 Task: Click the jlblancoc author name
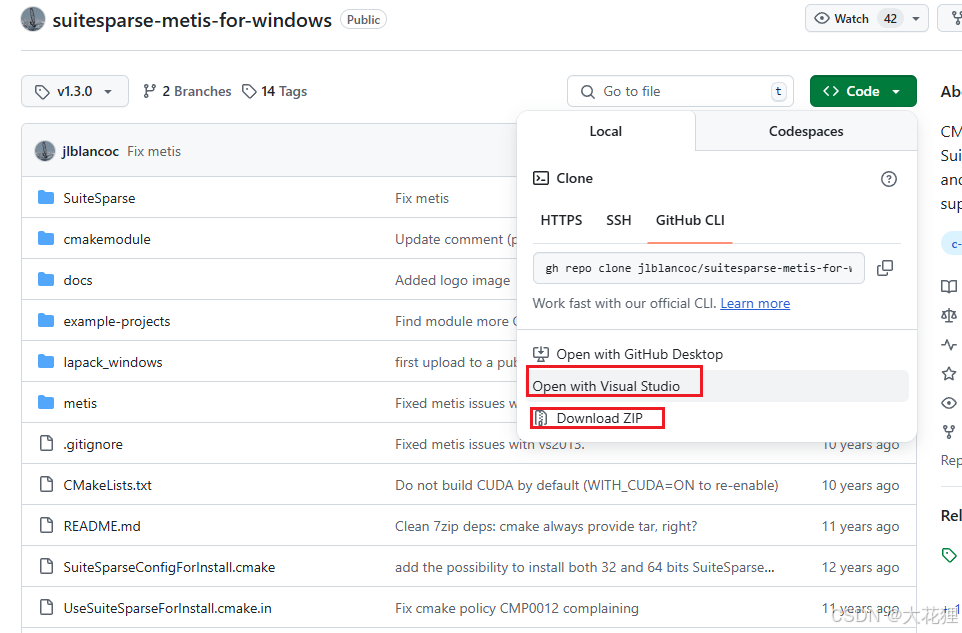tap(90, 152)
